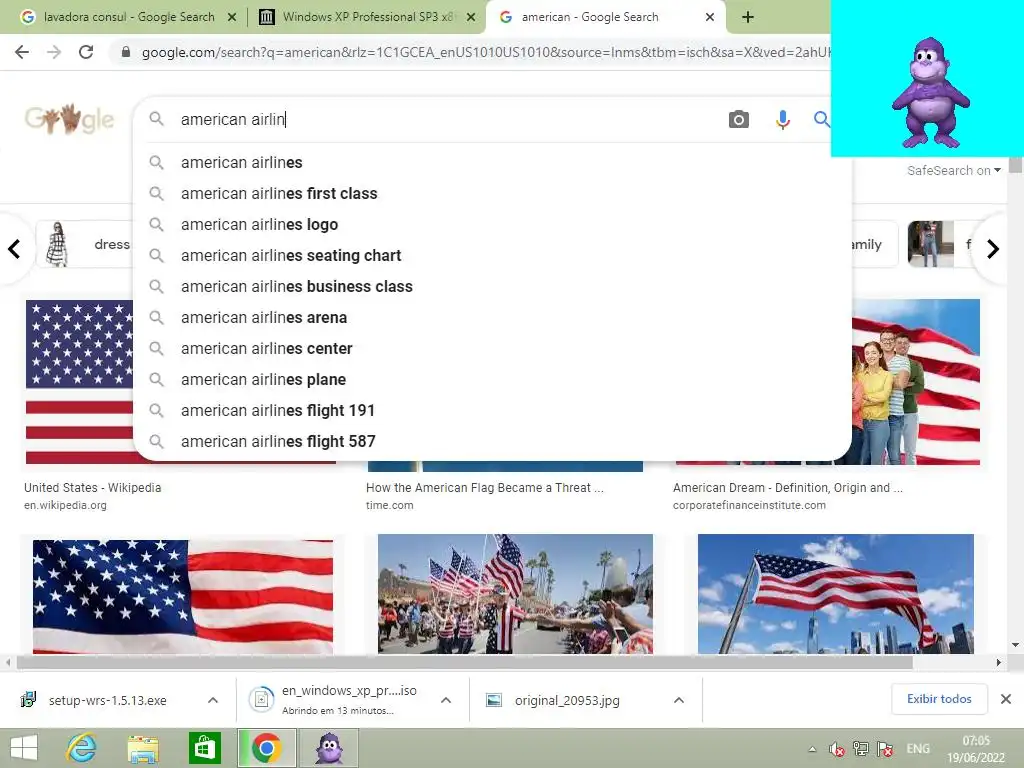Click the horizontal page scrollbar

[x=464, y=662]
